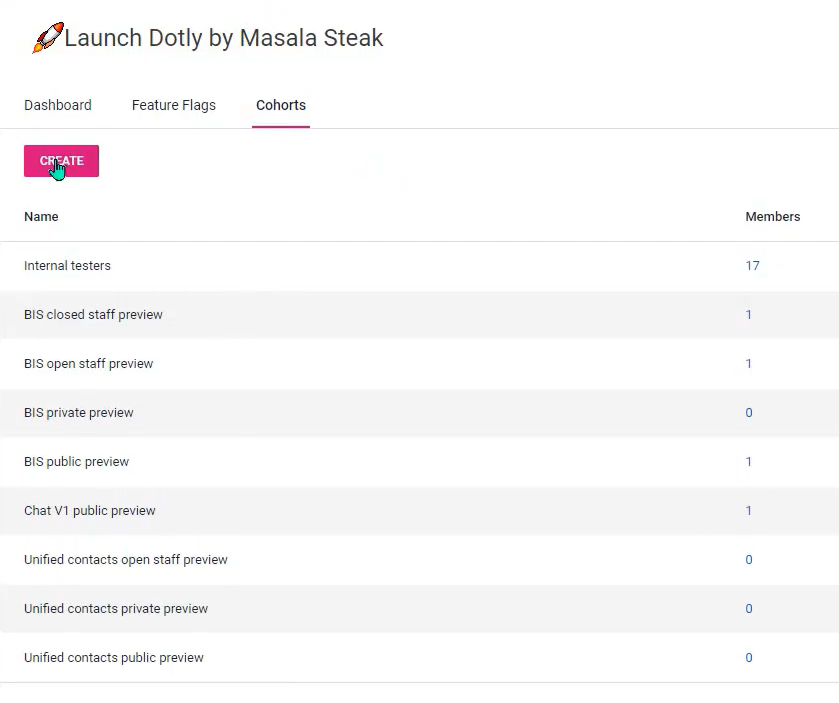Click the rocket icon in the title

pyautogui.click(x=46, y=39)
